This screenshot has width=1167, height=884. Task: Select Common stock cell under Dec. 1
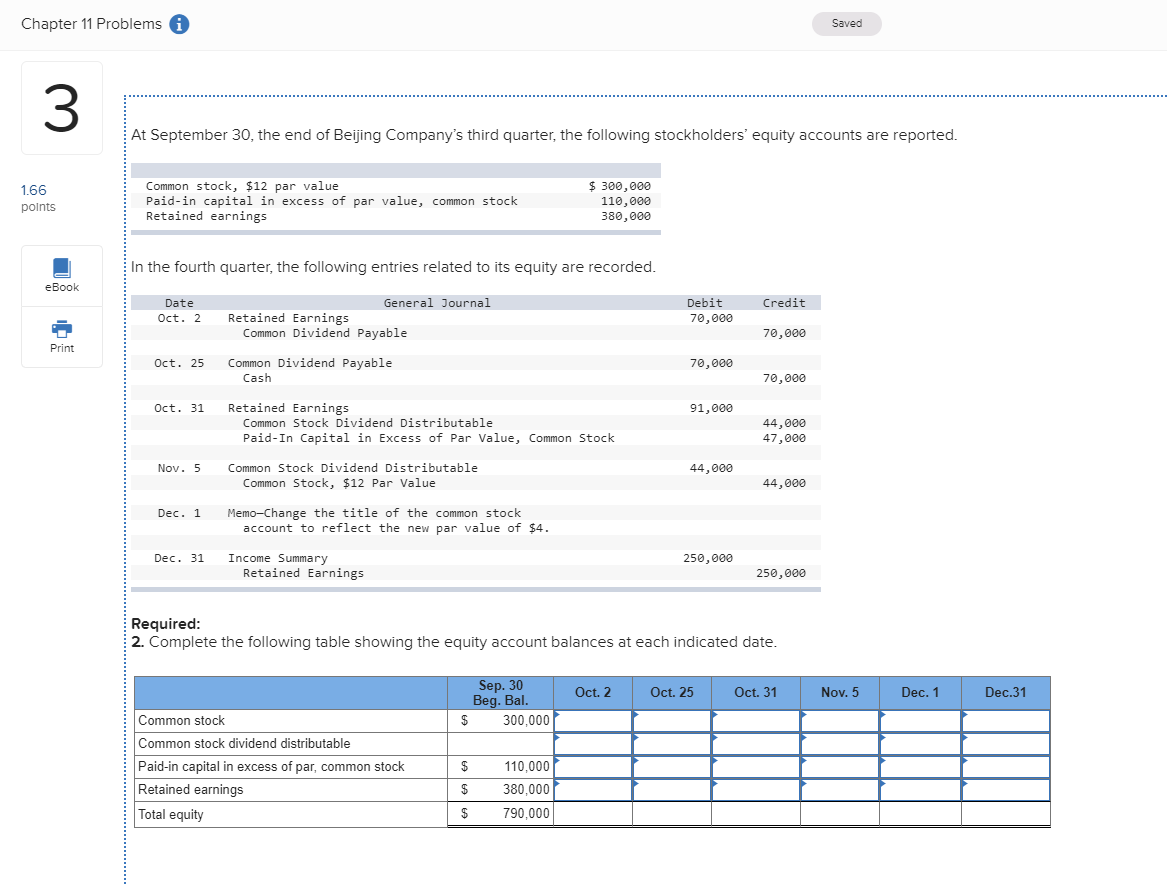(x=920, y=721)
